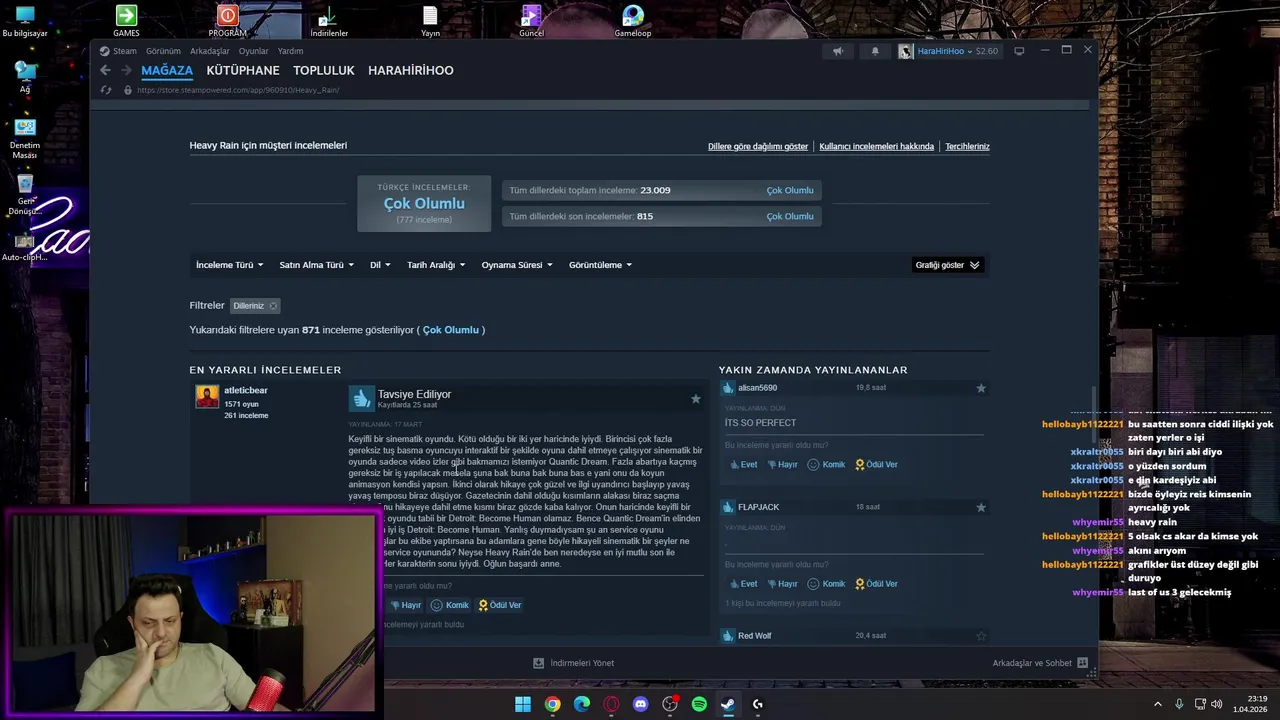Click the award star on atleticbear's review

[x=696, y=399]
